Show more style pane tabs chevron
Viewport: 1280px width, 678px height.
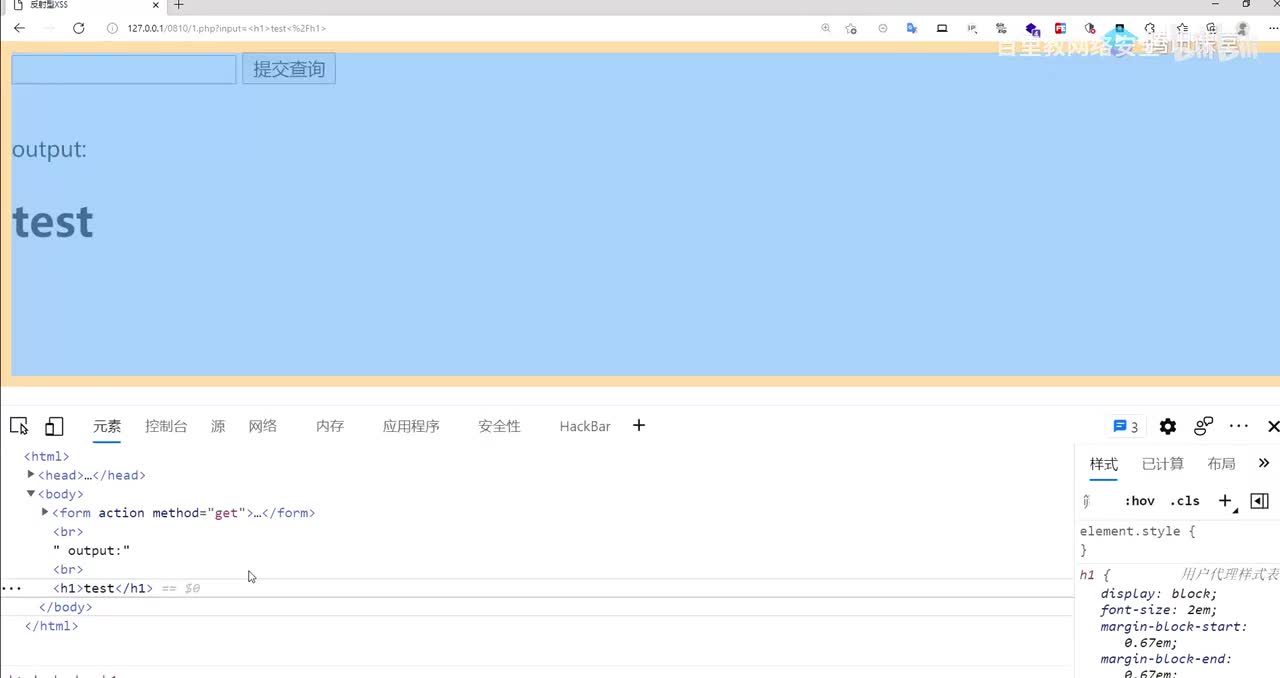1264,463
